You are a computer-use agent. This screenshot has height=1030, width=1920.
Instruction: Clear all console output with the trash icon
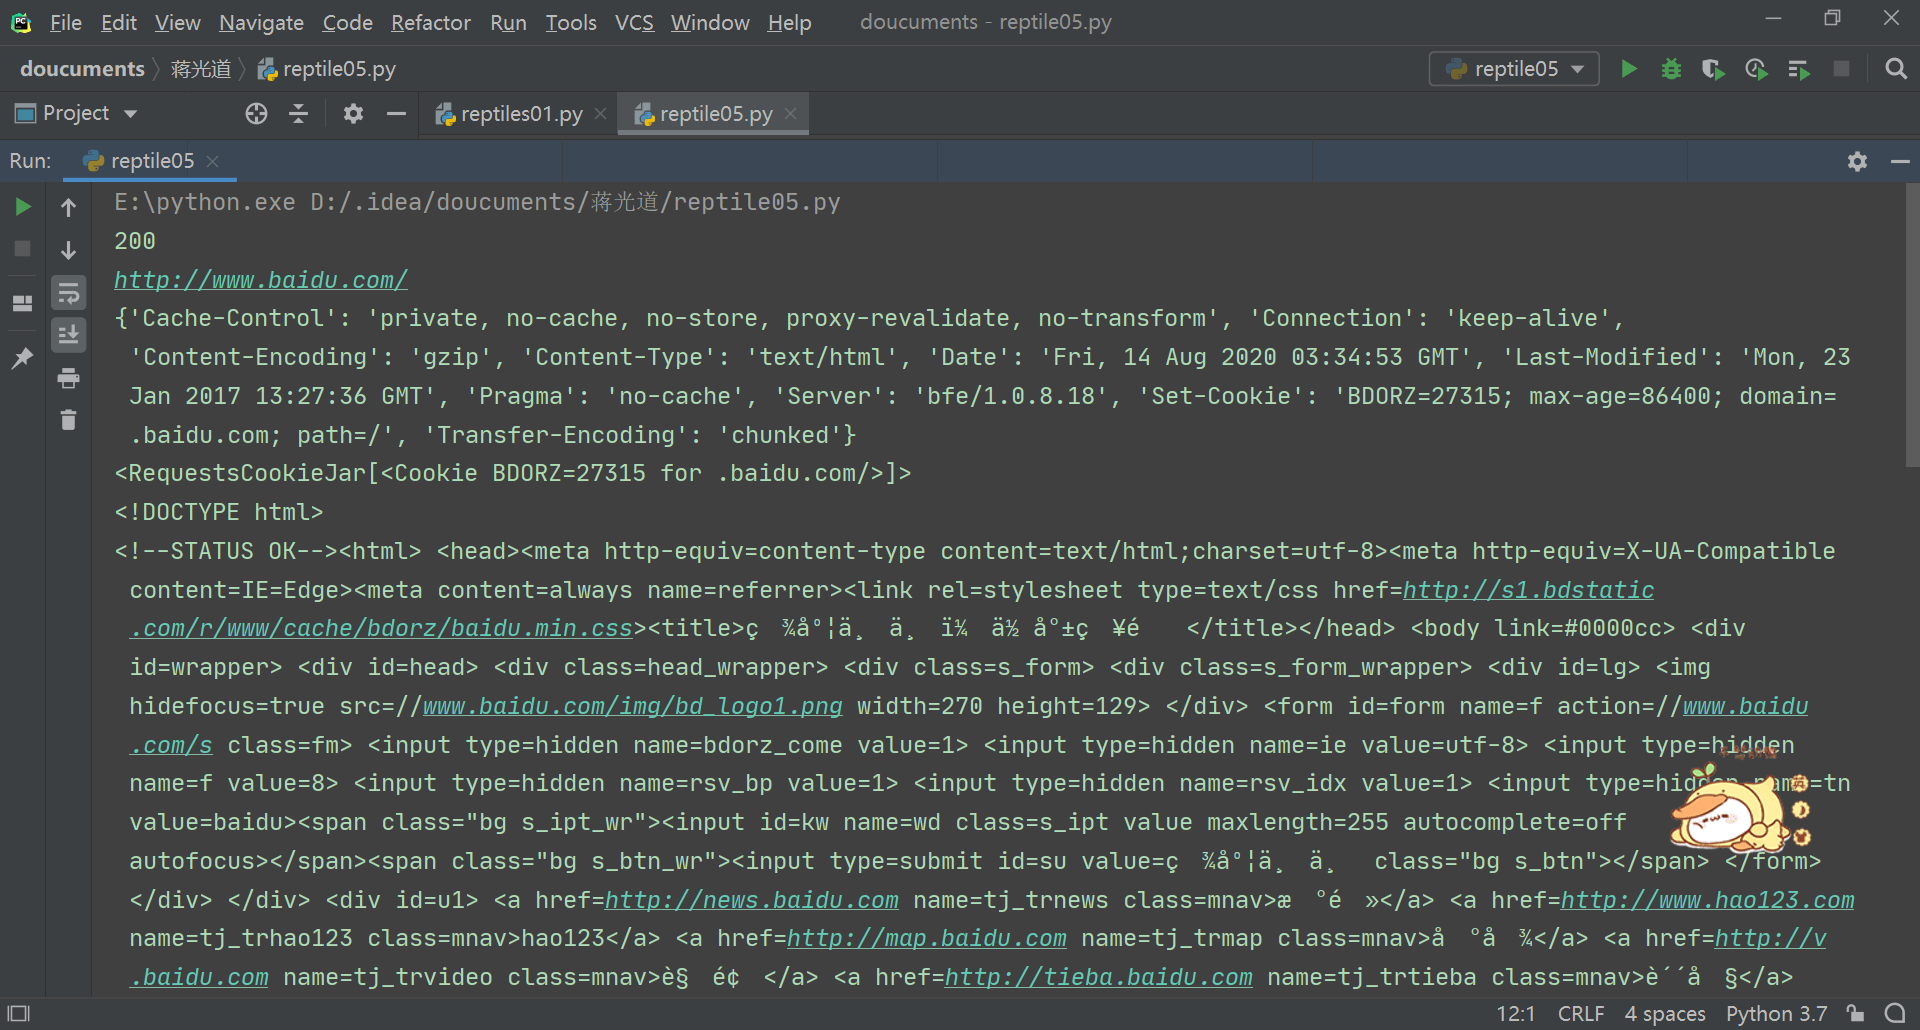pyautogui.click(x=69, y=420)
